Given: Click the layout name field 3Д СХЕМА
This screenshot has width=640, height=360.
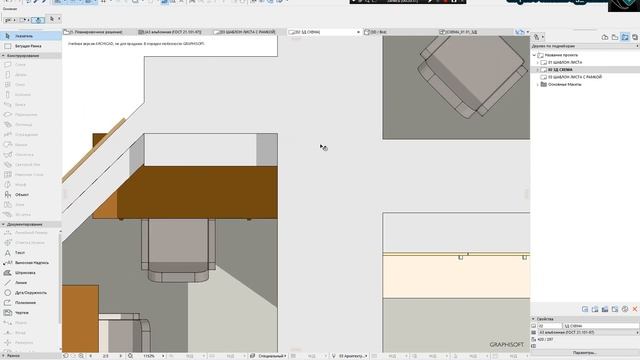Looking at the screenshot, I should (x=601, y=326).
